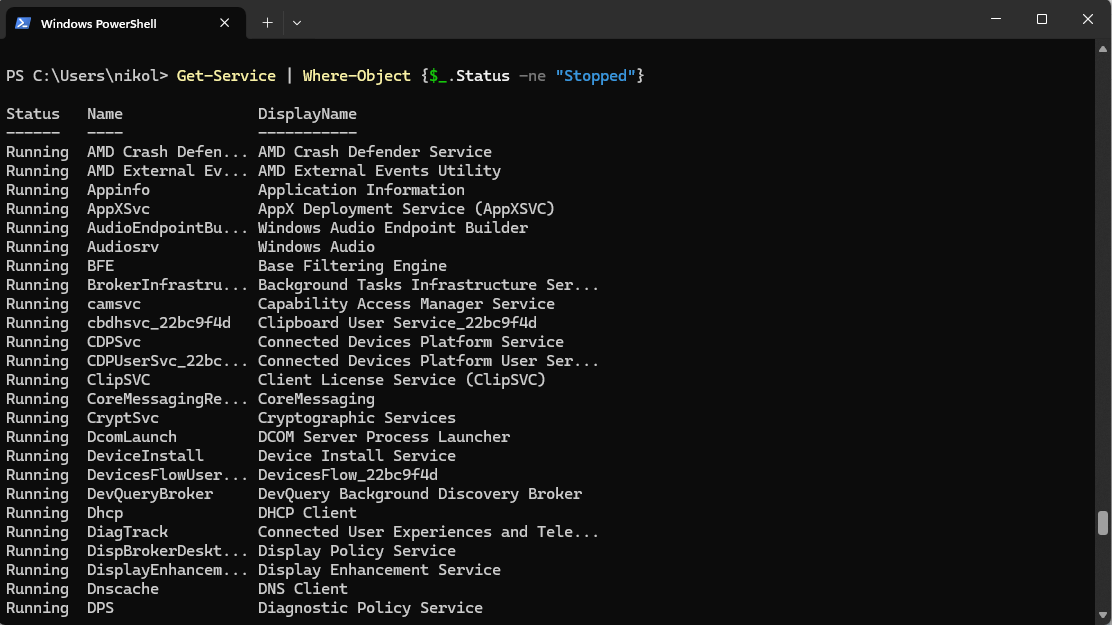1112x625 pixels.
Task: Click Clipboard User Service_22bc9f4d text
Action: point(397,323)
